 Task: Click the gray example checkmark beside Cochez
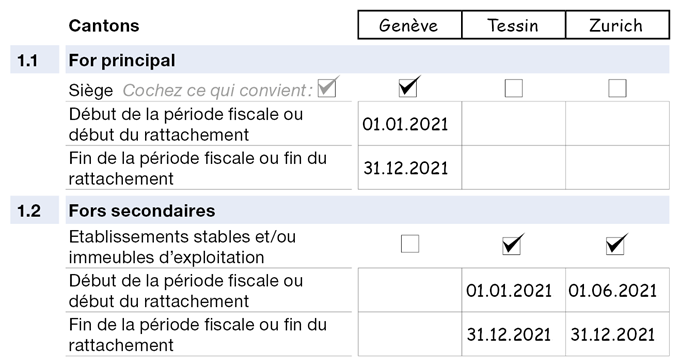tap(327, 88)
